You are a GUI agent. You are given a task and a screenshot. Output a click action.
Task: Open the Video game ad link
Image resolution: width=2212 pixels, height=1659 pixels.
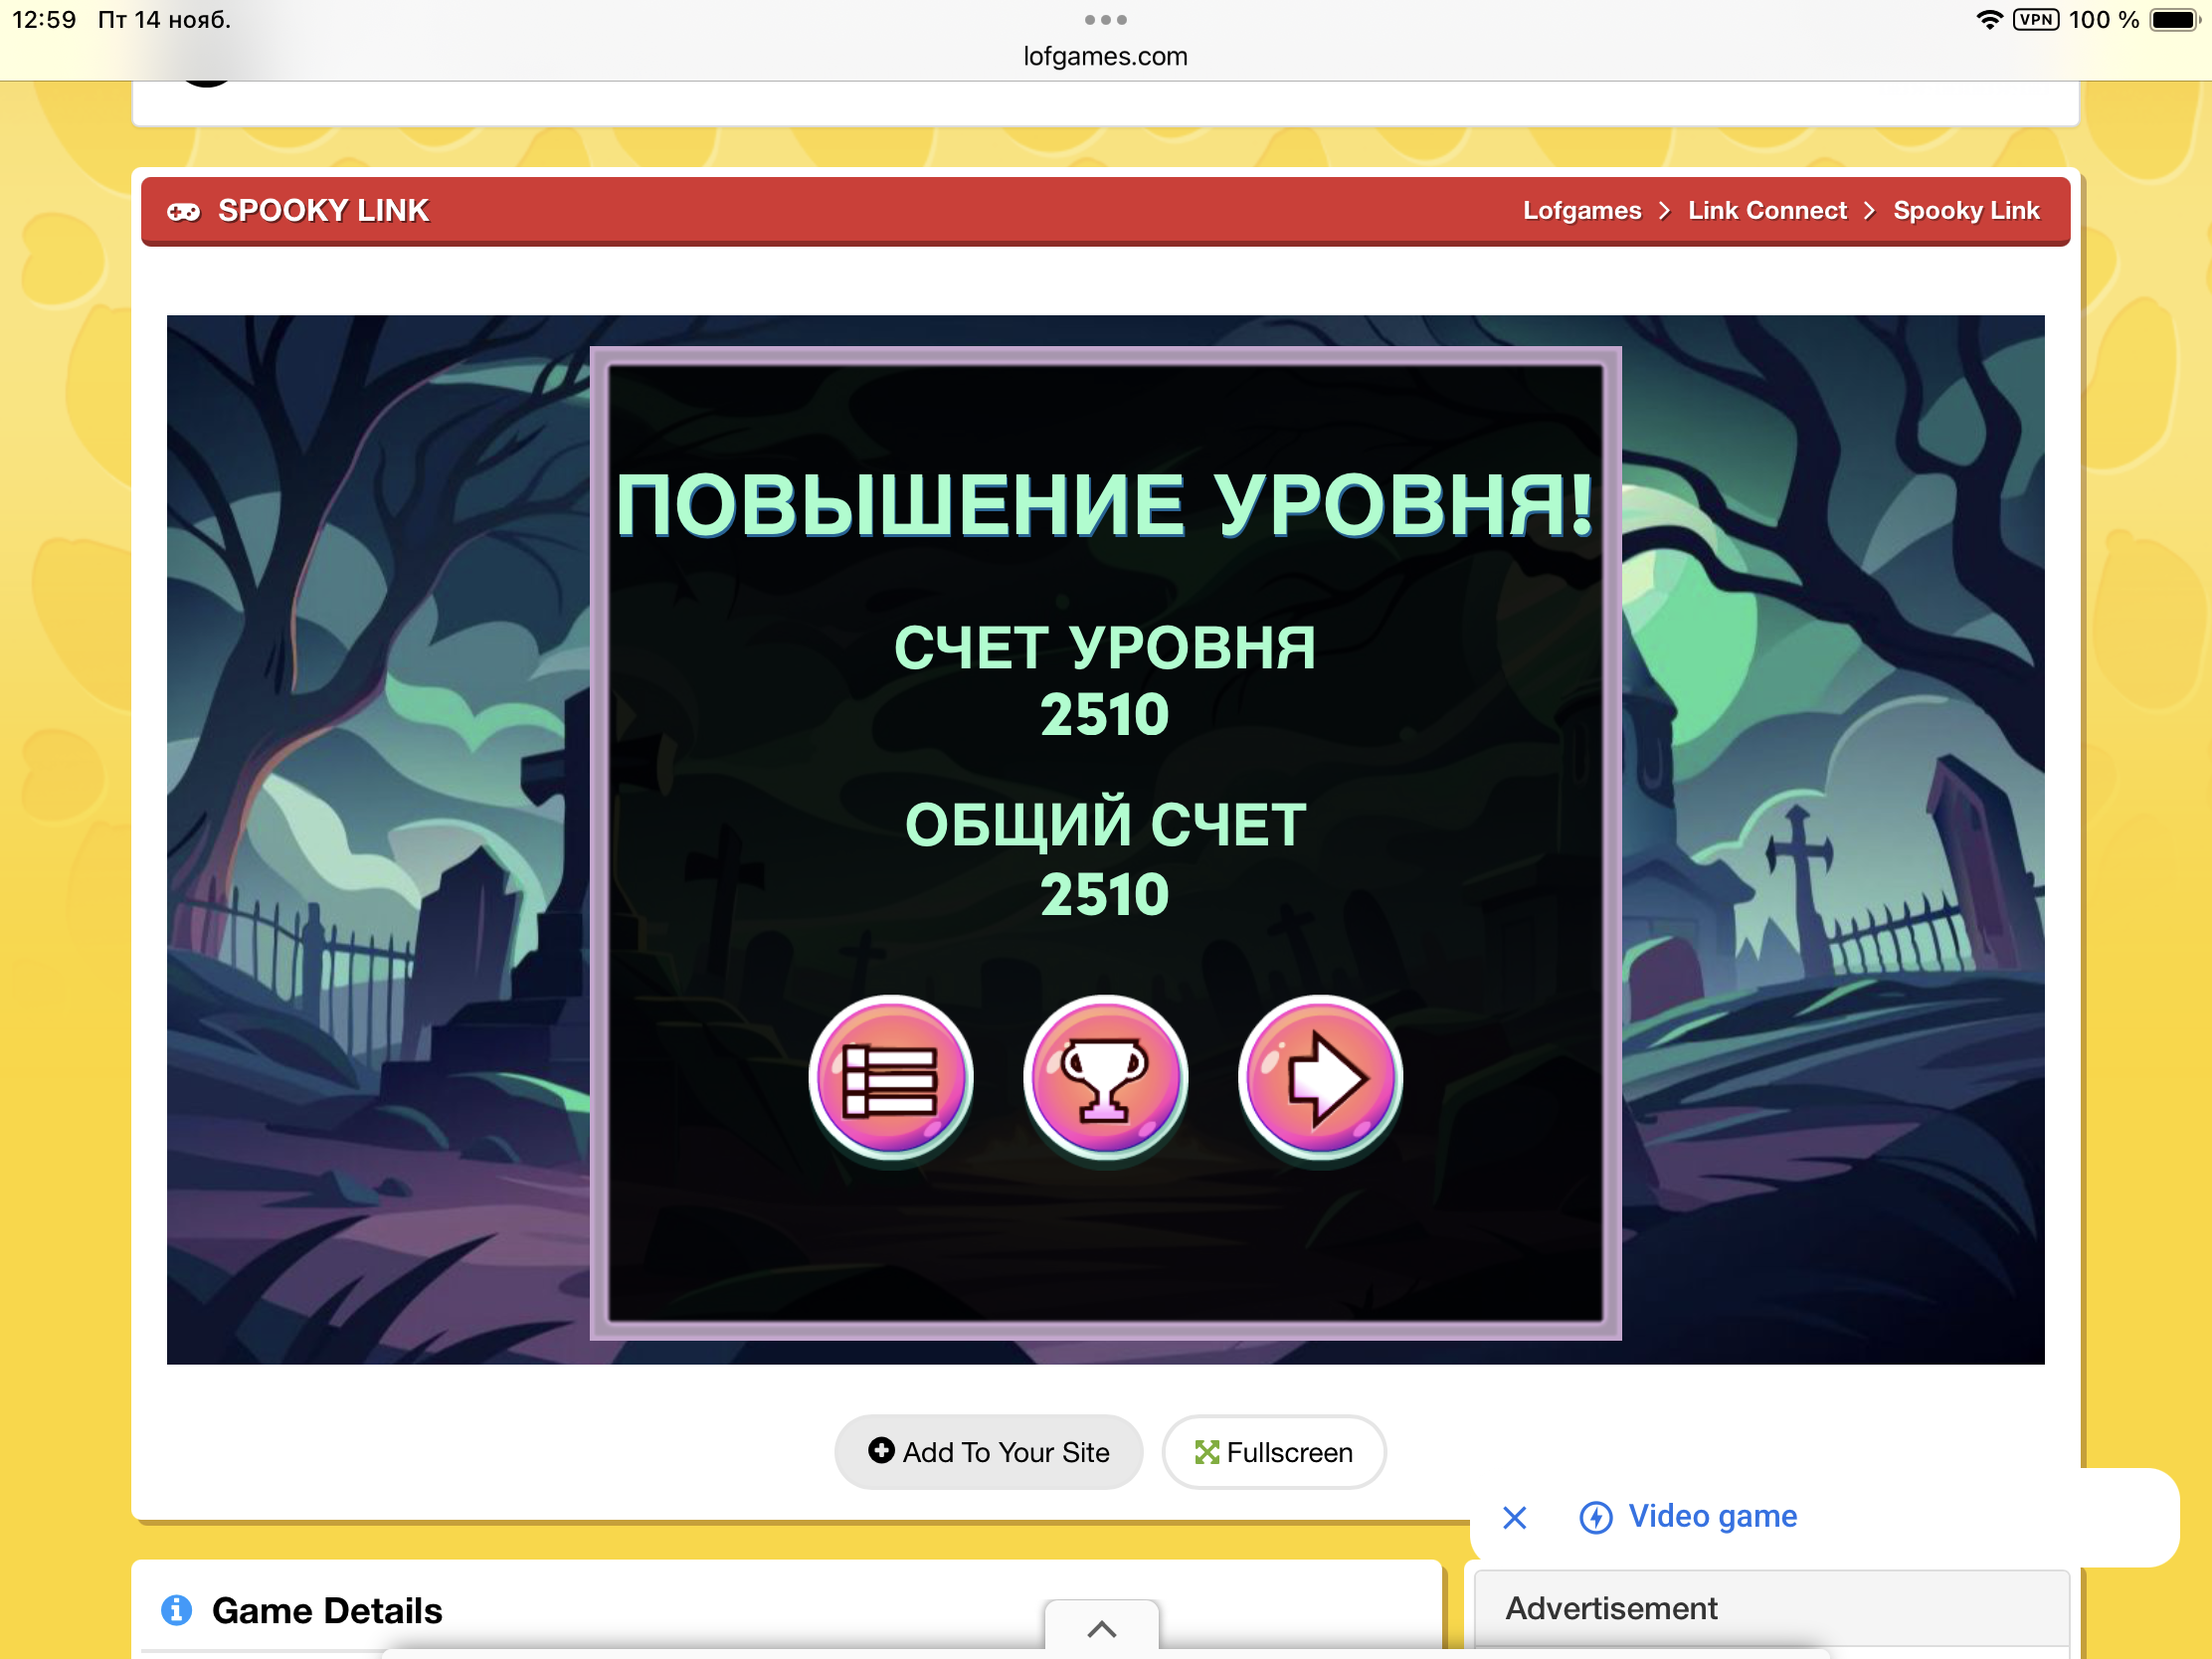point(1712,1516)
